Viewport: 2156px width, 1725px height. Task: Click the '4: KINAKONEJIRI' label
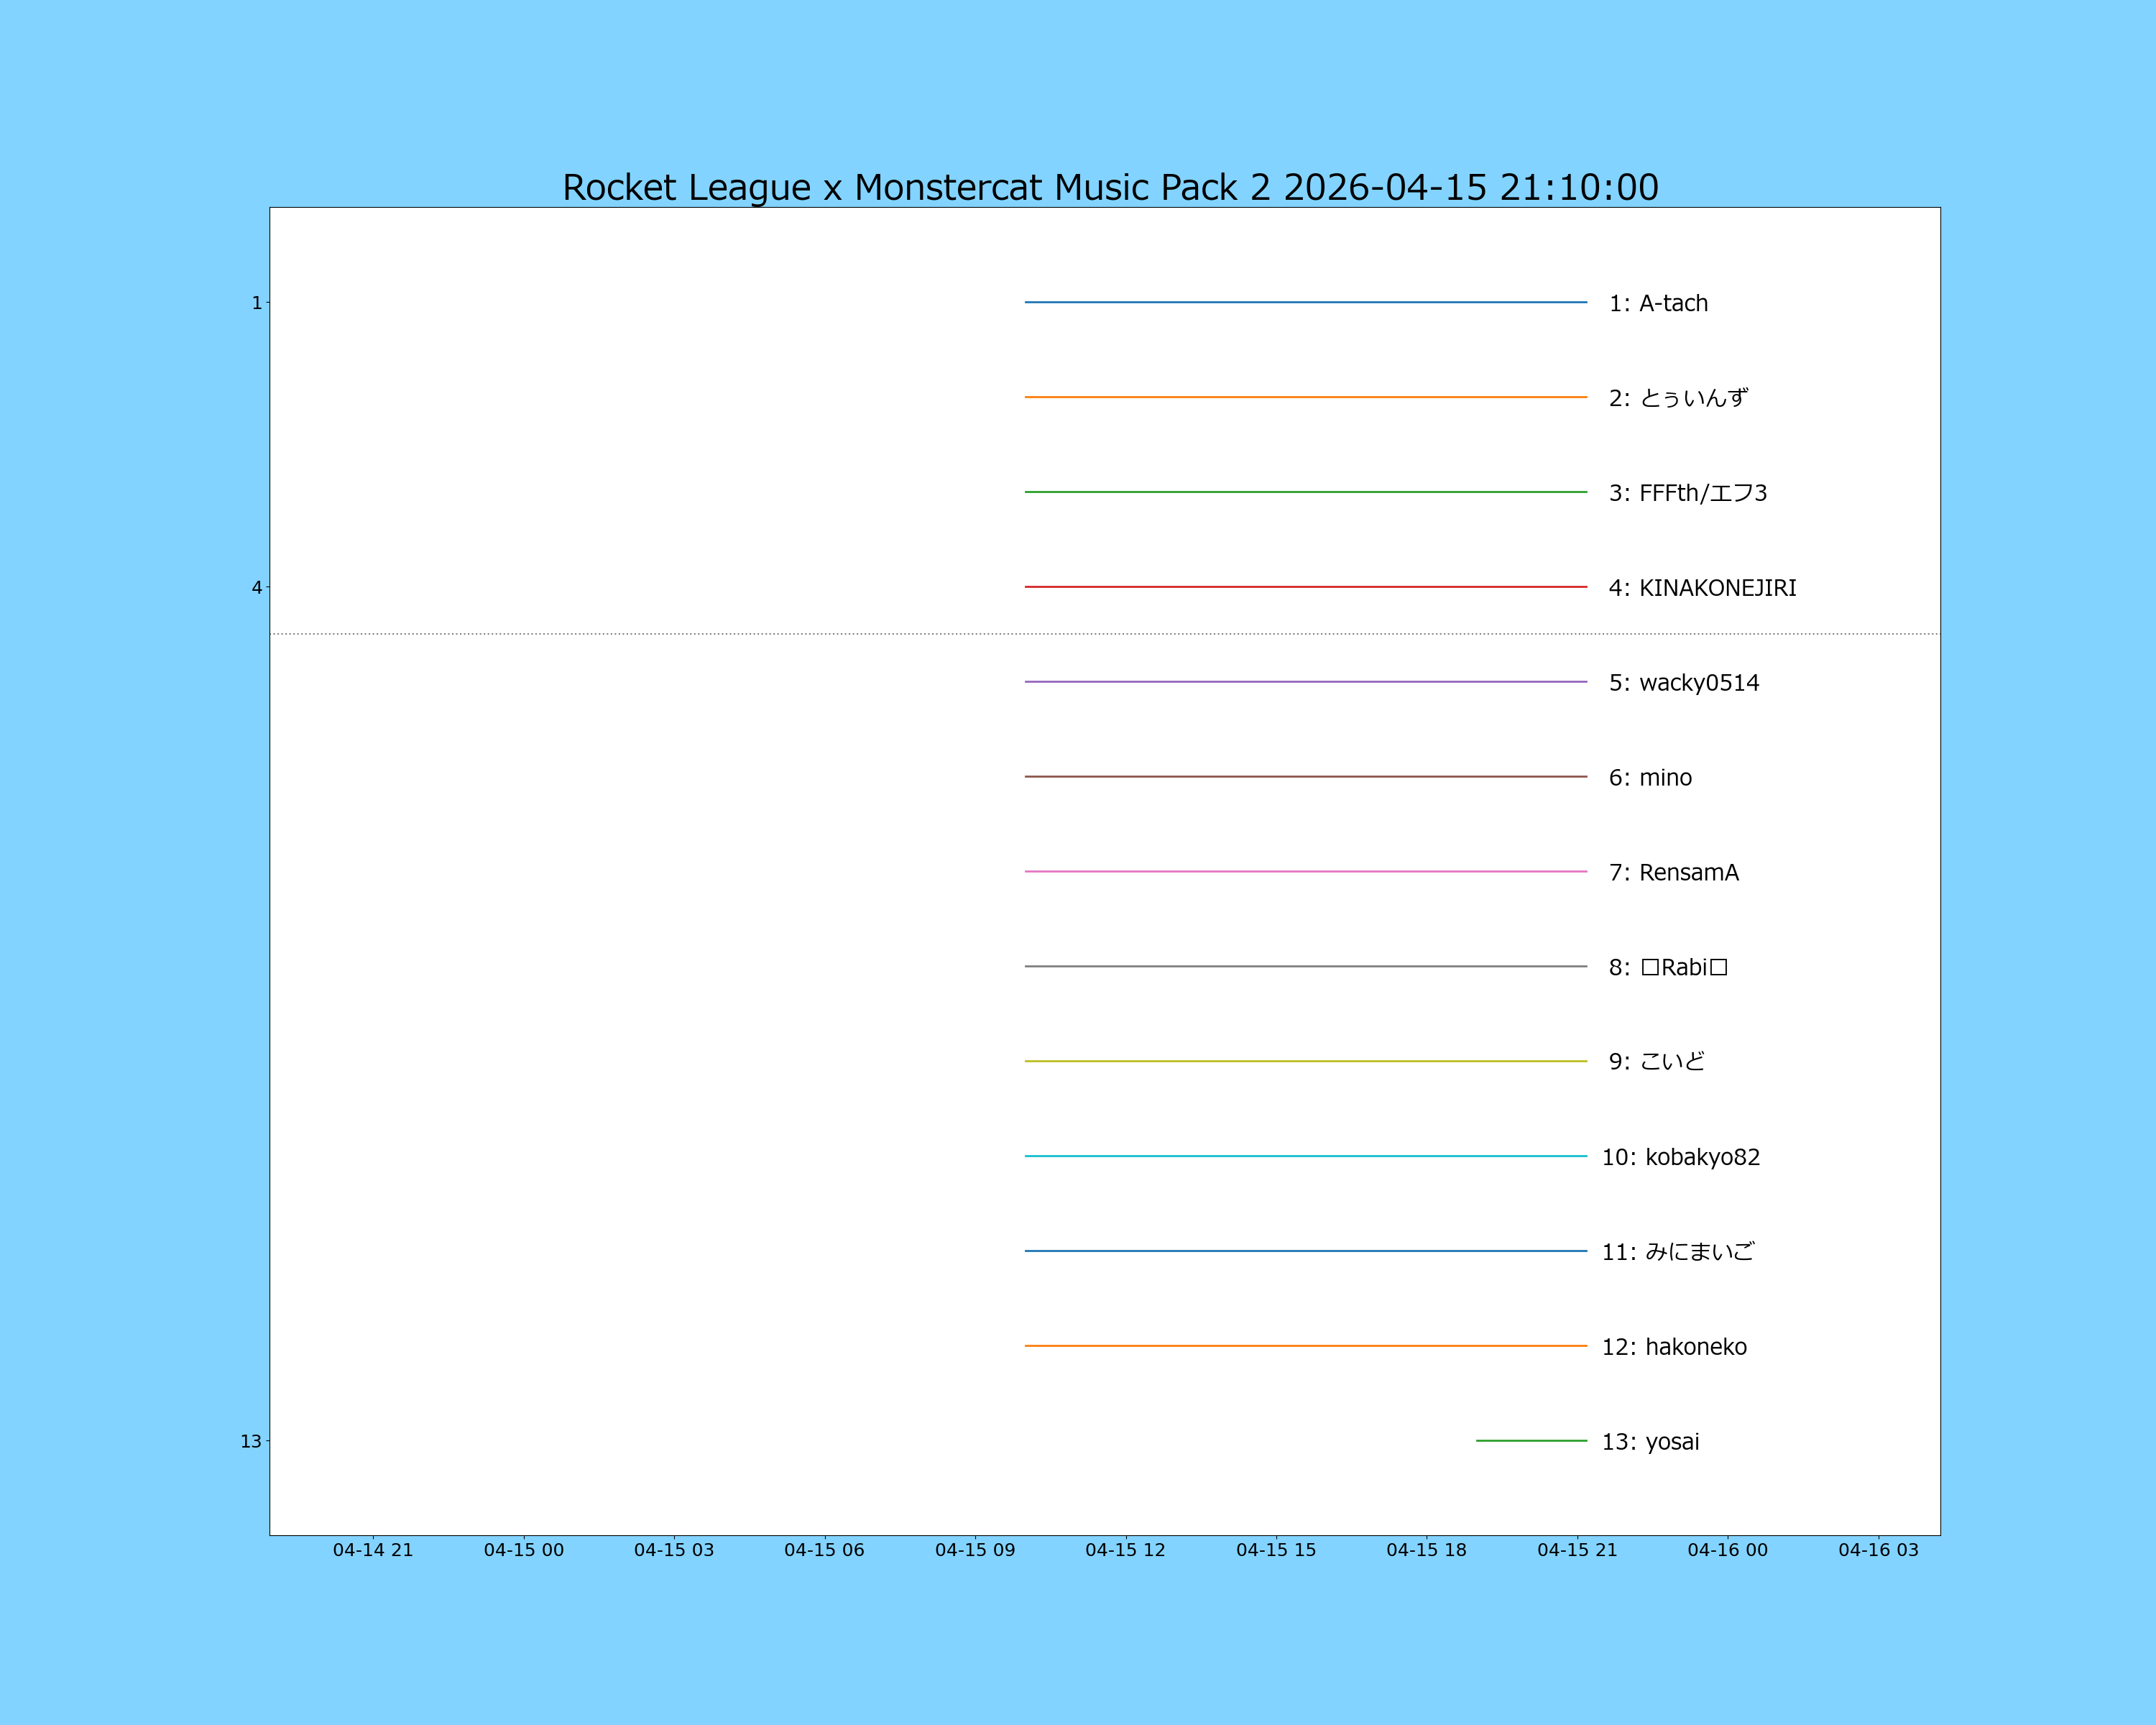[x=1702, y=588]
